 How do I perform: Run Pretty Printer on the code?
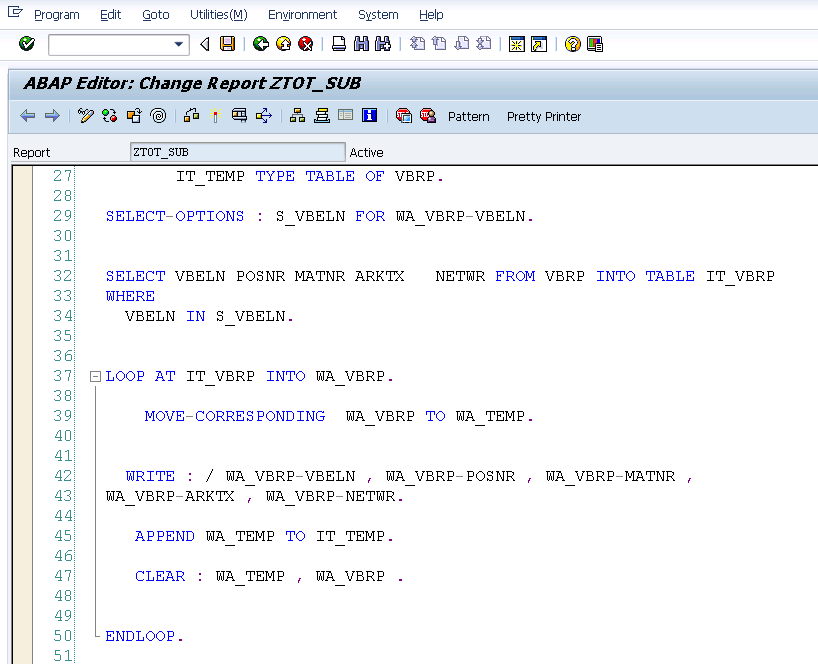543,116
